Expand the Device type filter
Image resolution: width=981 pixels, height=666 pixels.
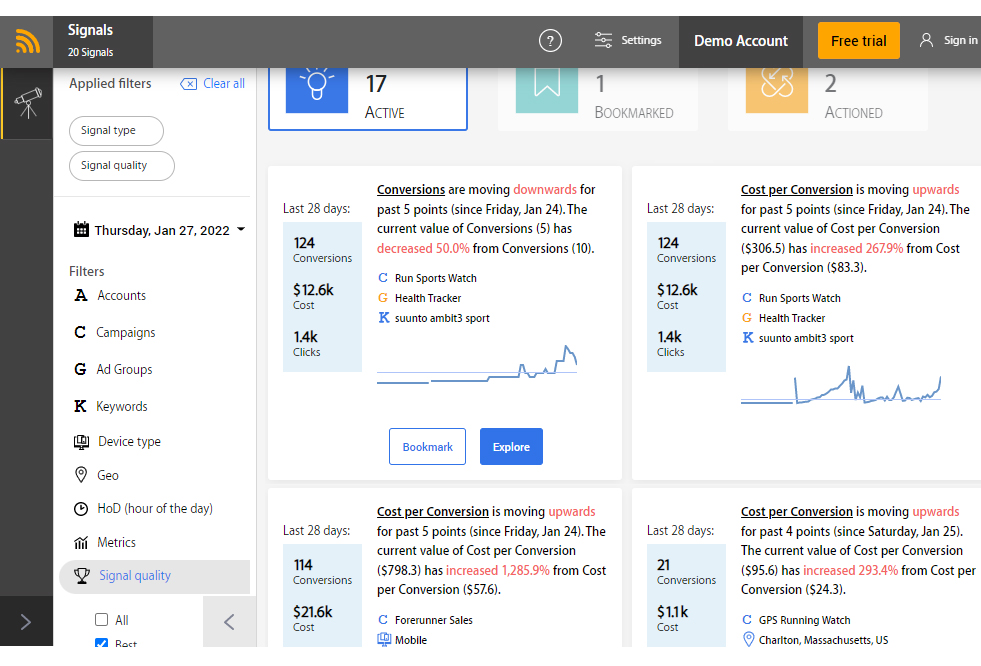click(129, 441)
